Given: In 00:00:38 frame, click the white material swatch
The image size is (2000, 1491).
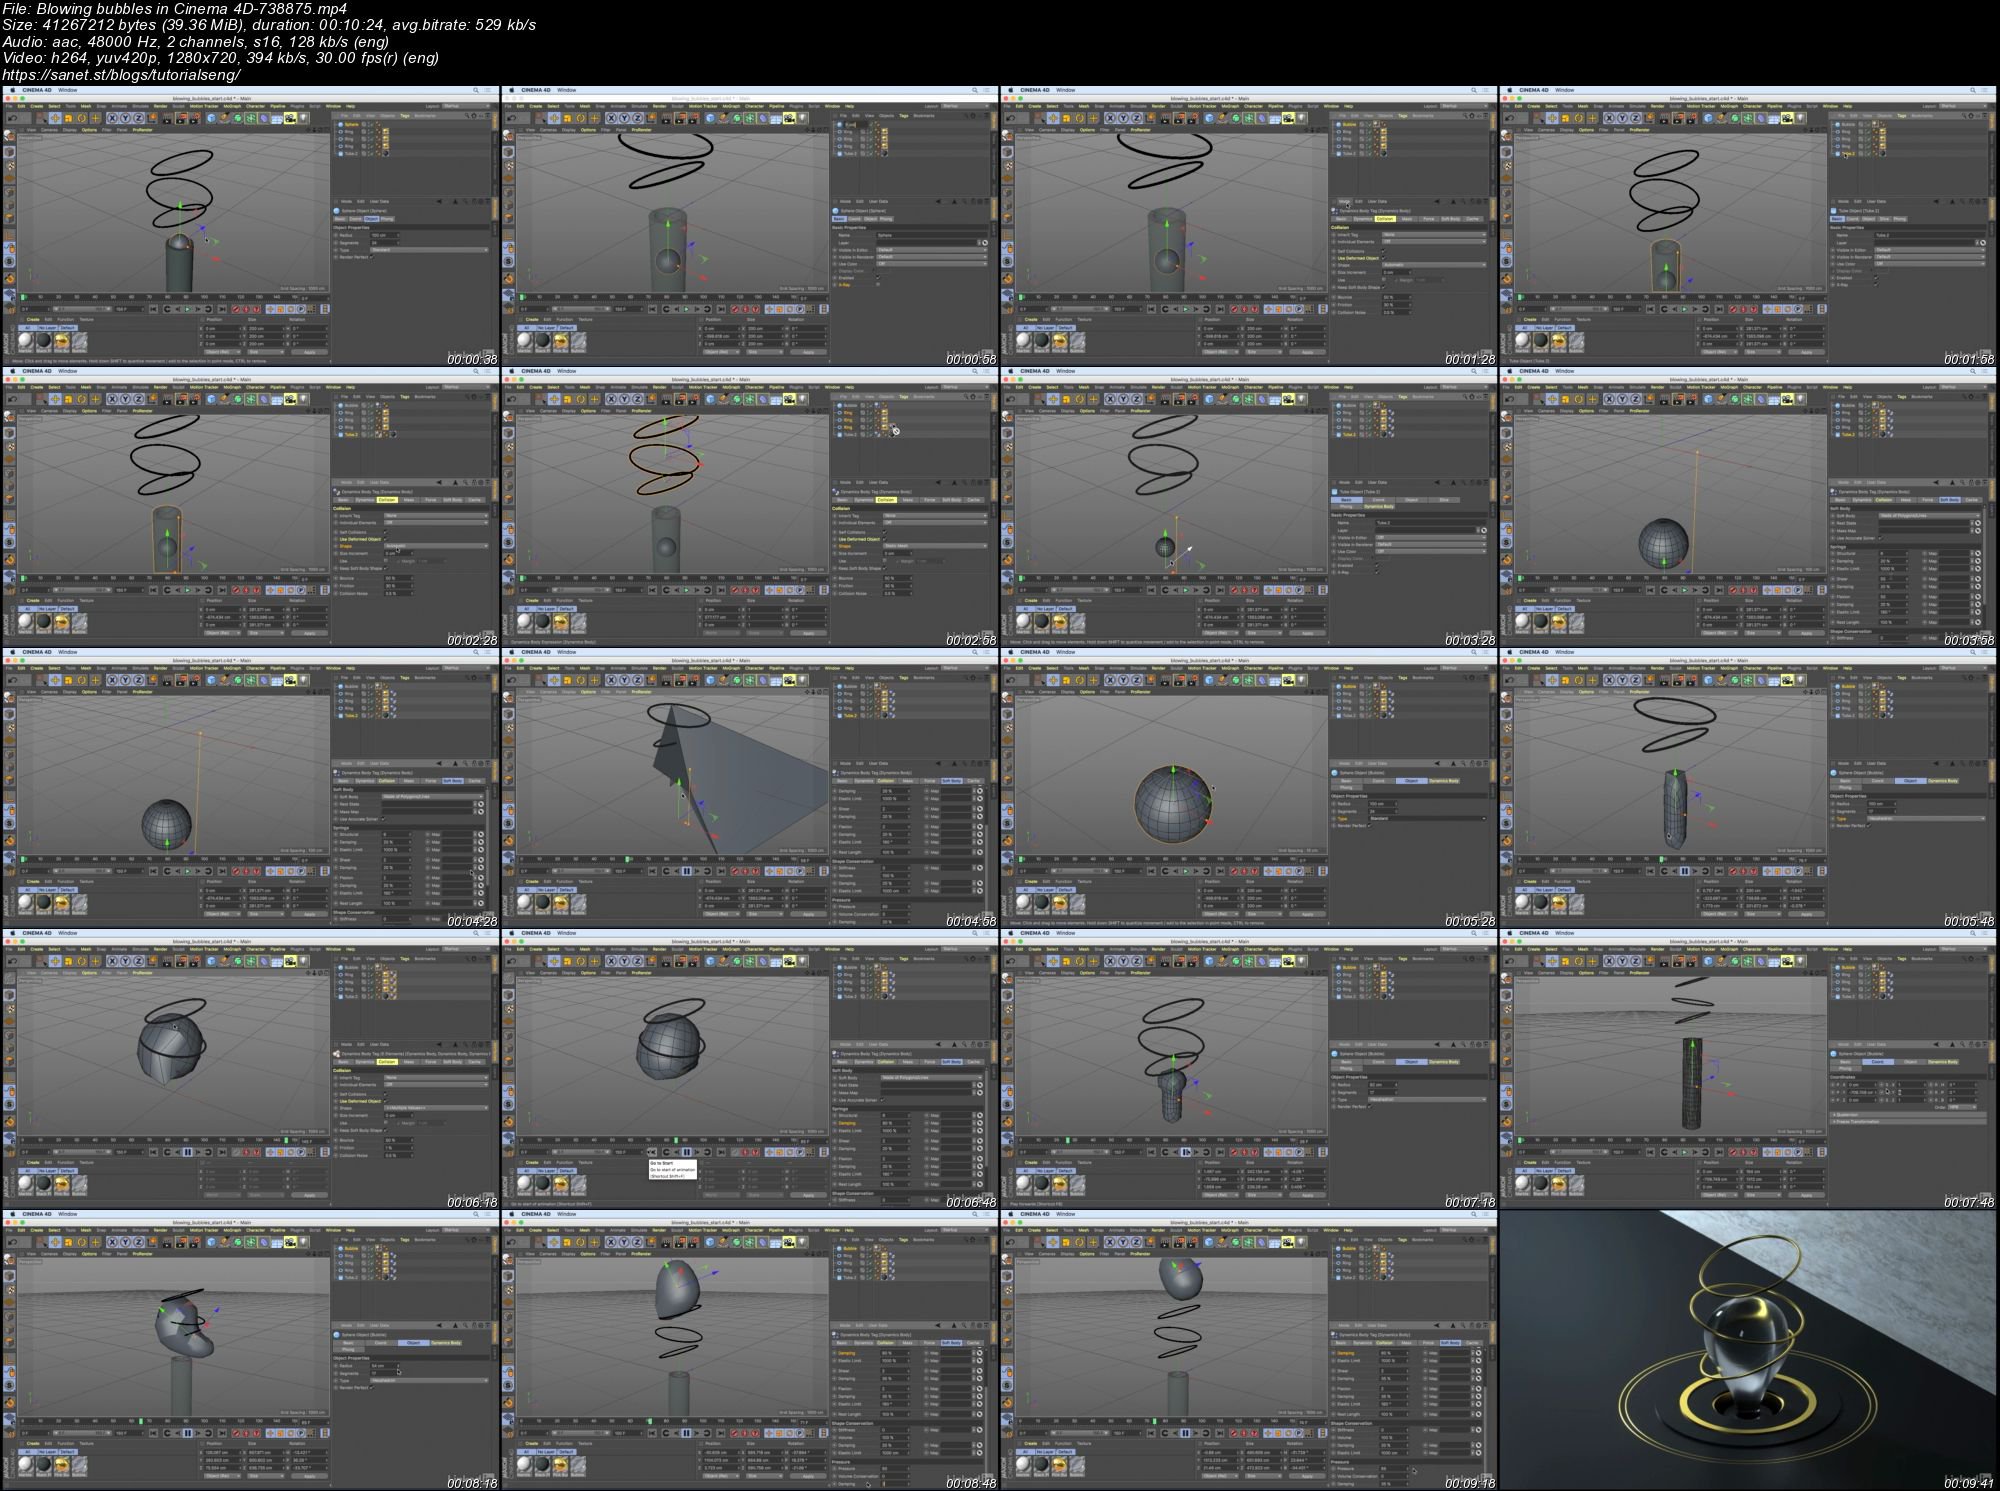Looking at the screenshot, I should pyautogui.click(x=26, y=340).
